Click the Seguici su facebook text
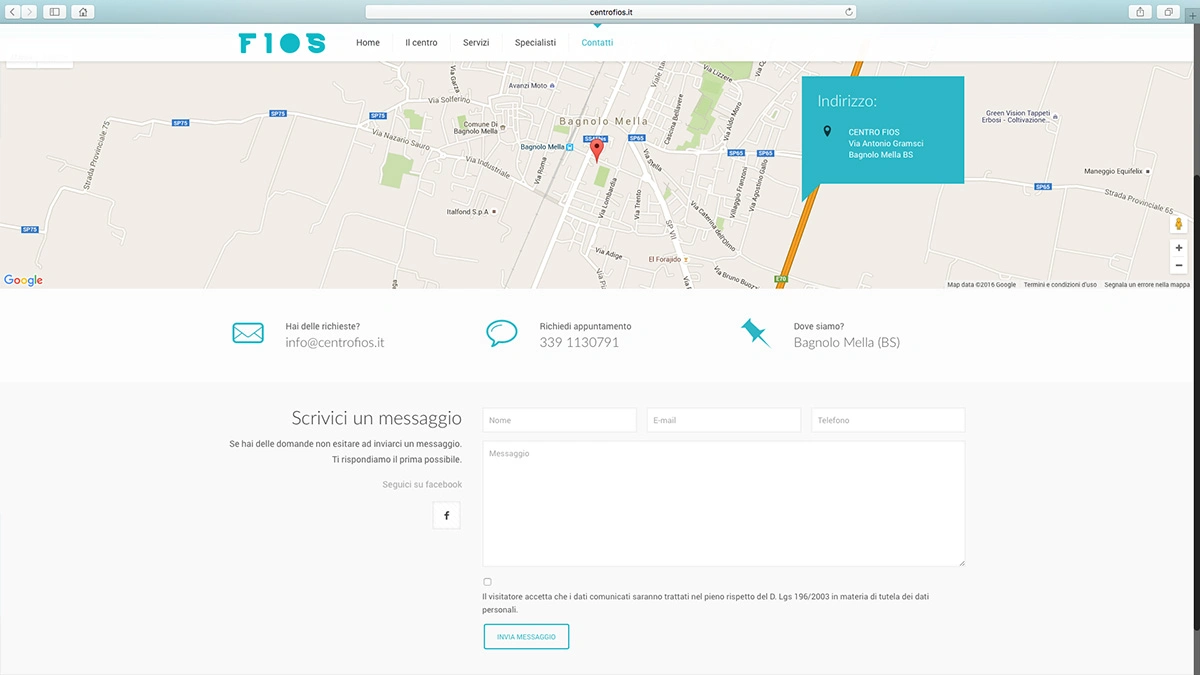Screen dimensions: 1200x675 422,484
